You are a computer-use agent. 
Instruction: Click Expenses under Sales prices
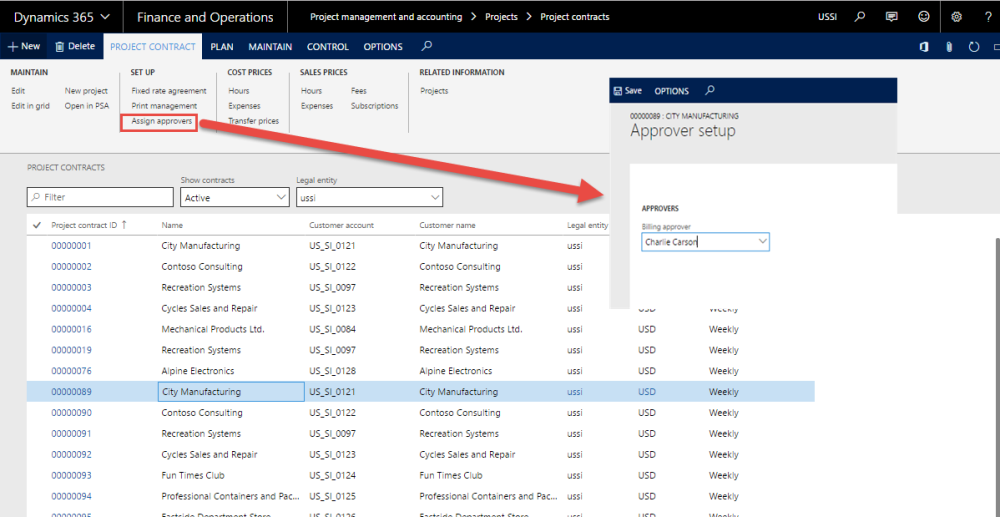[x=317, y=106]
